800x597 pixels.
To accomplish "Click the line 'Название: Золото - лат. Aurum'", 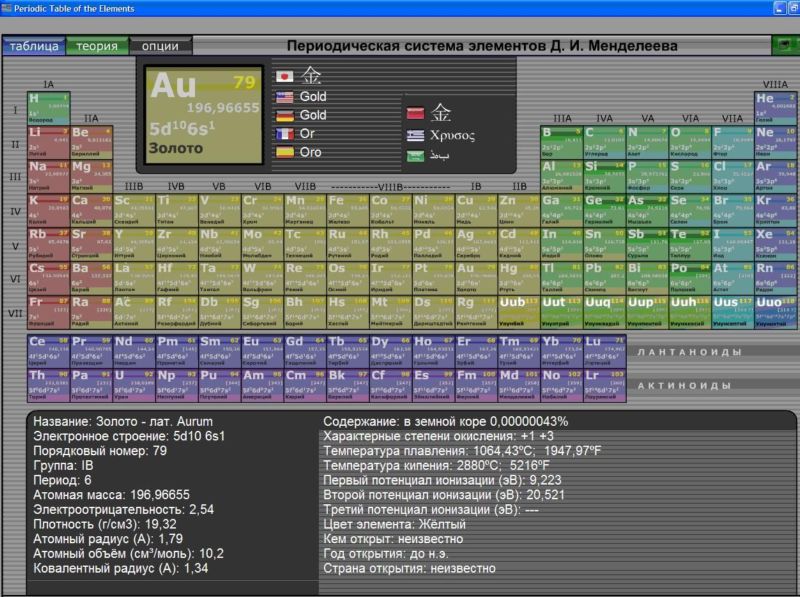I will point(123,421).
